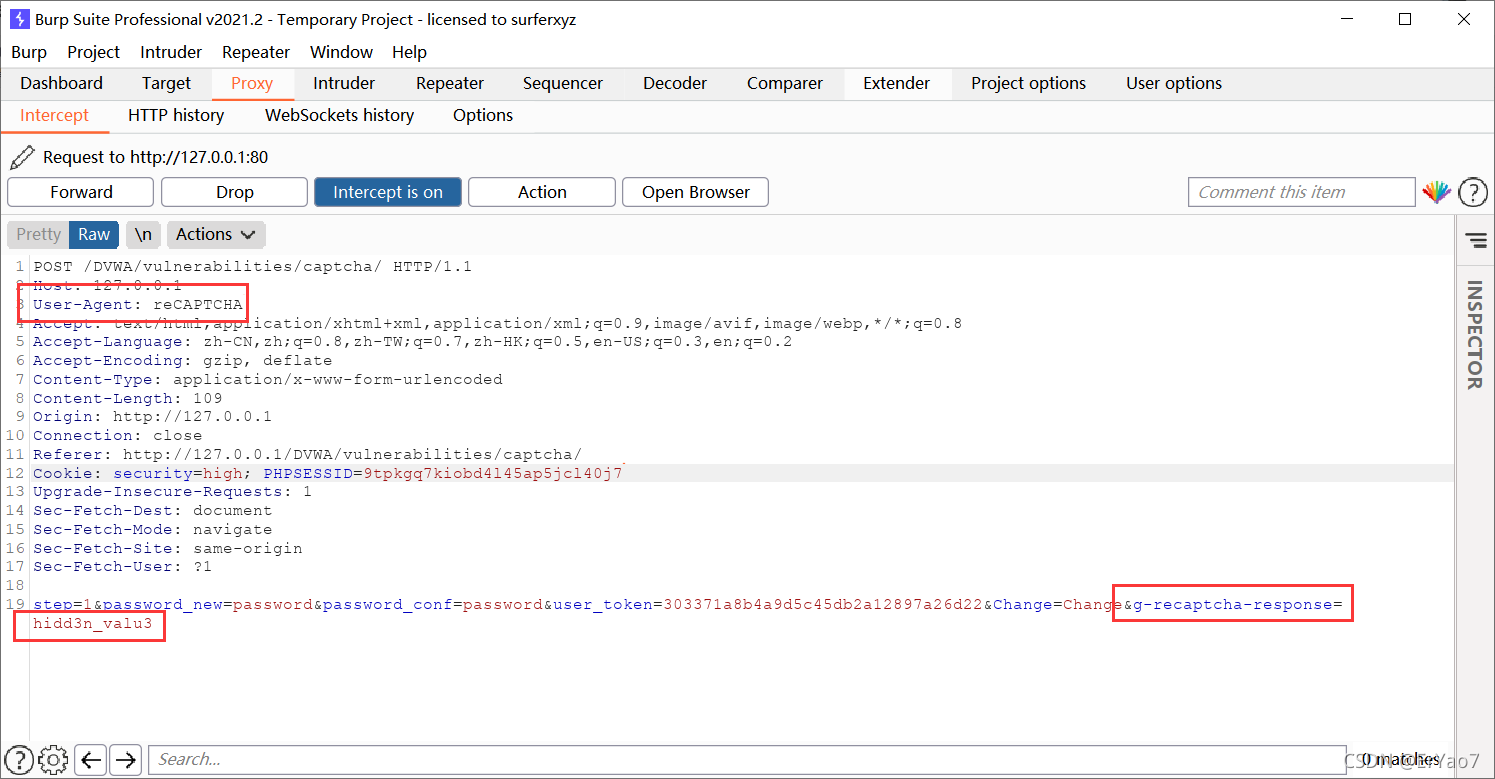Screen dimensions: 1495x779
Task: Open the proxy Options sub-tab
Action: 483,115
